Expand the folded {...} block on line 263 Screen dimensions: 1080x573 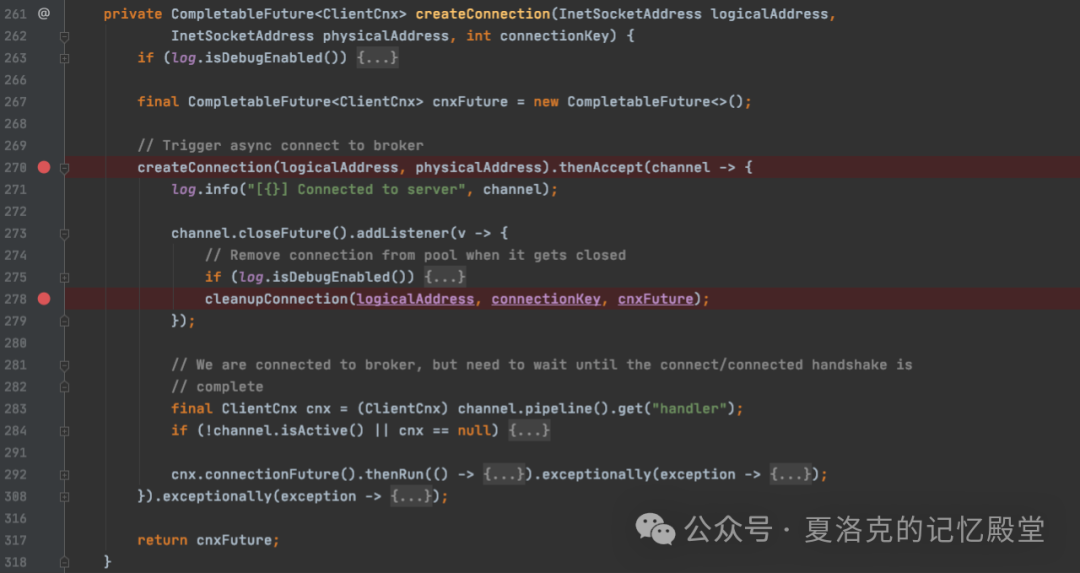(377, 58)
